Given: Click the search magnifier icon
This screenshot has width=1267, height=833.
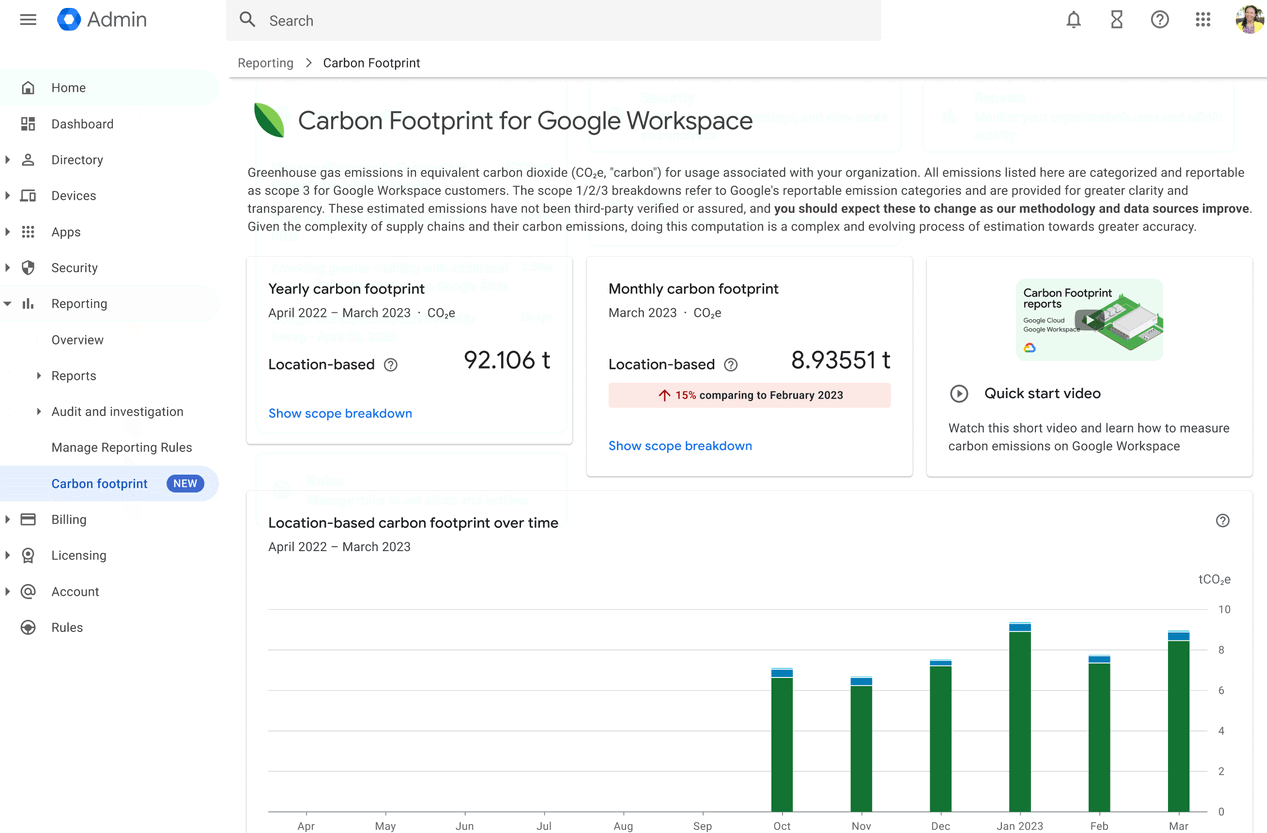Looking at the screenshot, I should tap(248, 20).
